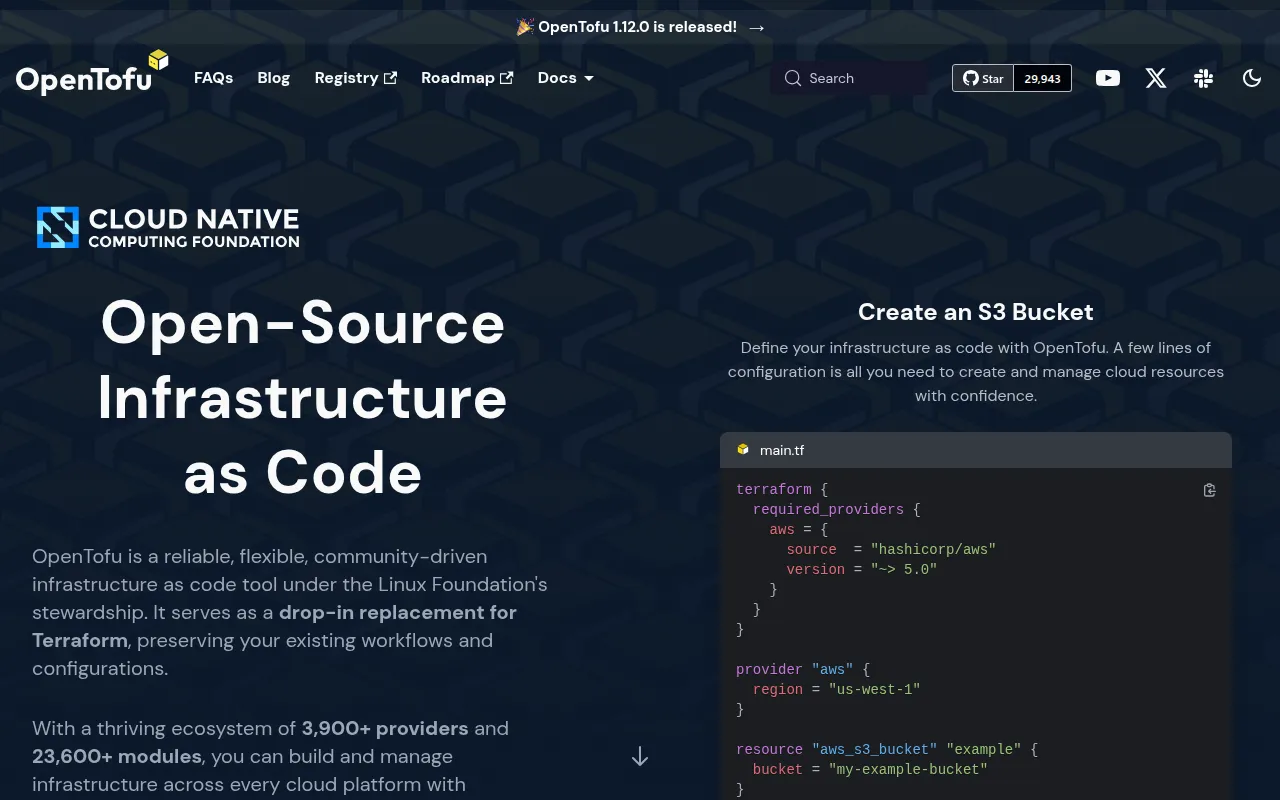Image resolution: width=1280 pixels, height=800 pixels.
Task: Click the GitHub Star button
Action: [983, 78]
